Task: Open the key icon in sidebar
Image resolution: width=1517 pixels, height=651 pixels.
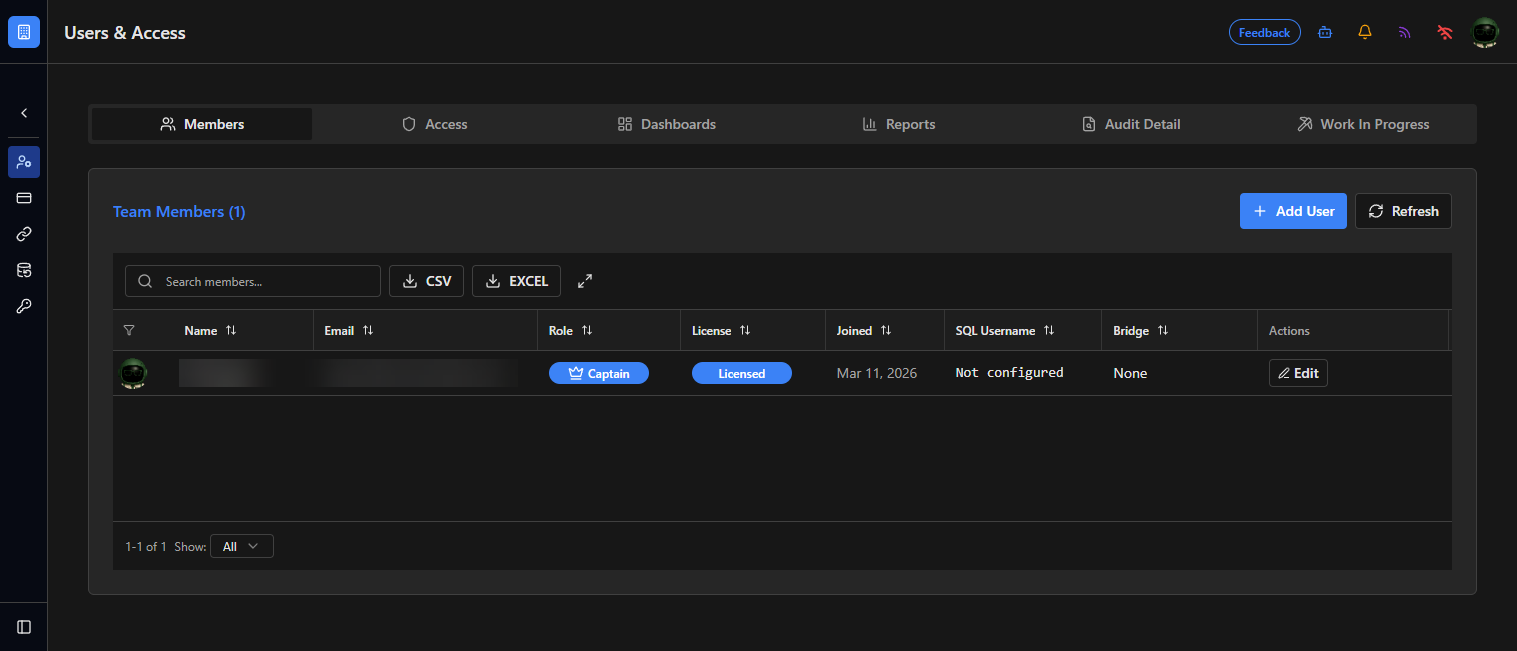Action: [24, 306]
